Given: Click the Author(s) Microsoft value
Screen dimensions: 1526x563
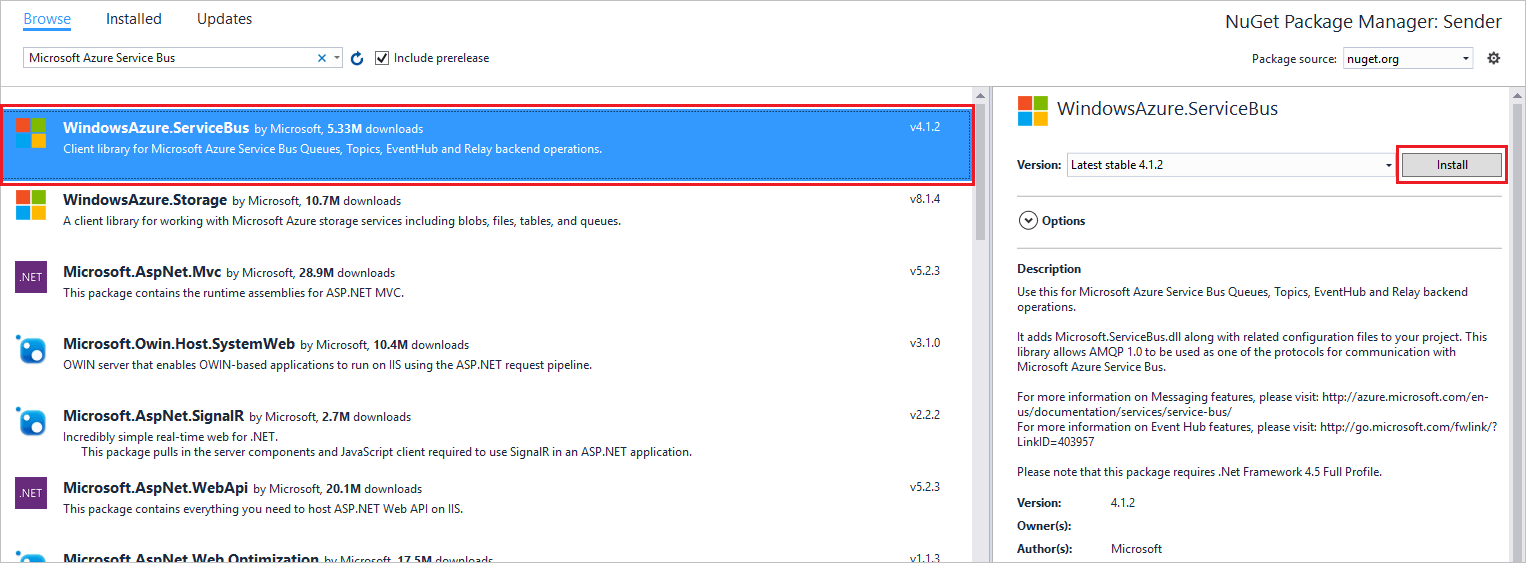Looking at the screenshot, I should (x=1136, y=549).
